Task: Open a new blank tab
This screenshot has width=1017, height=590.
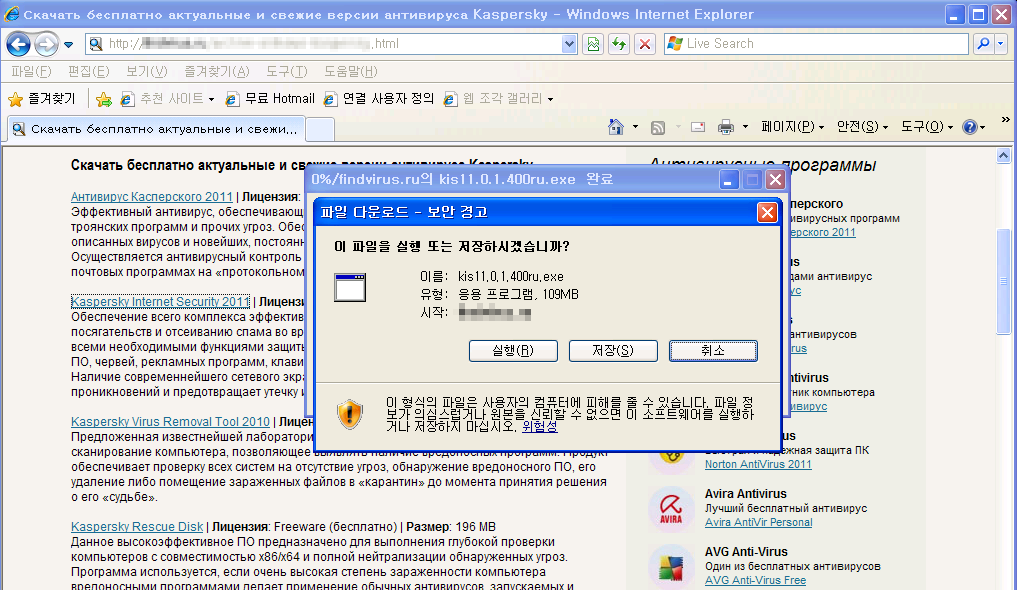Action: coord(320,130)
